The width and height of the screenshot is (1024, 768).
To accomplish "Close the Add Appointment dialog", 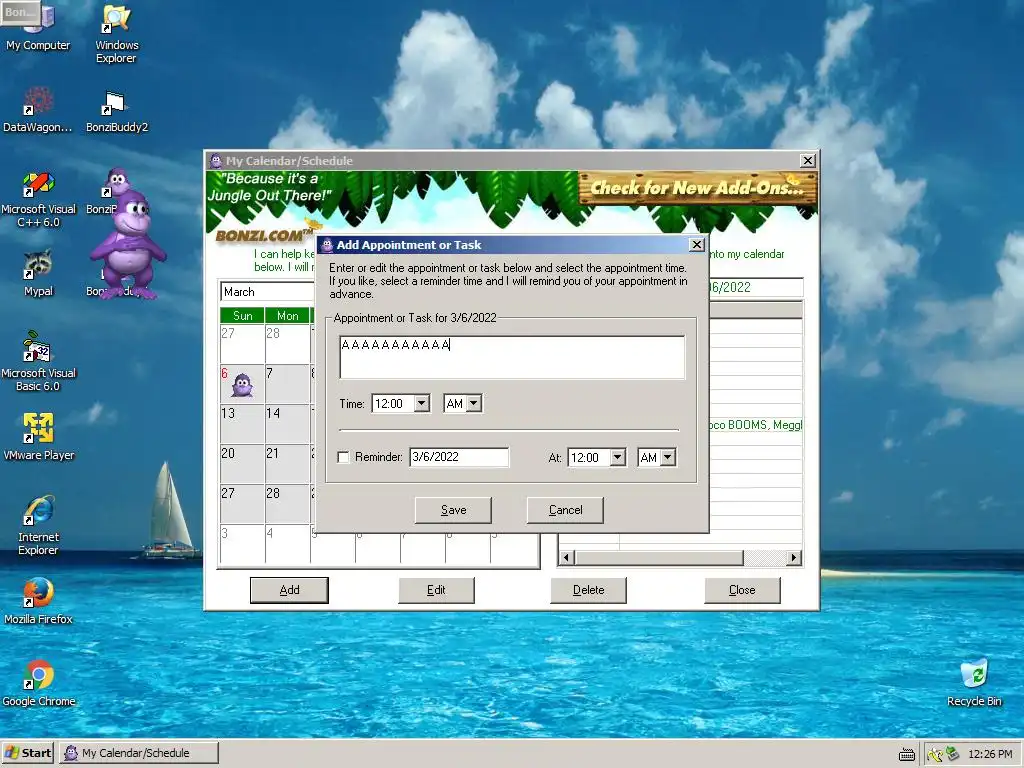I will [x=697, y=244].
